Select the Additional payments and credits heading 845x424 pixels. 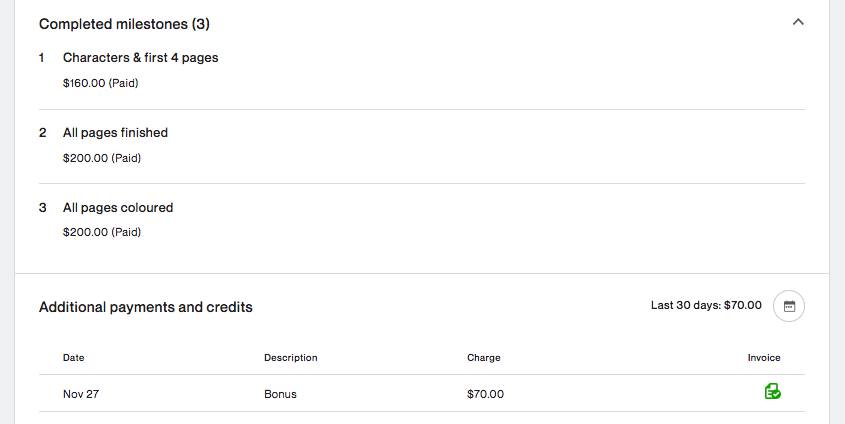click(x=146, y=307)
